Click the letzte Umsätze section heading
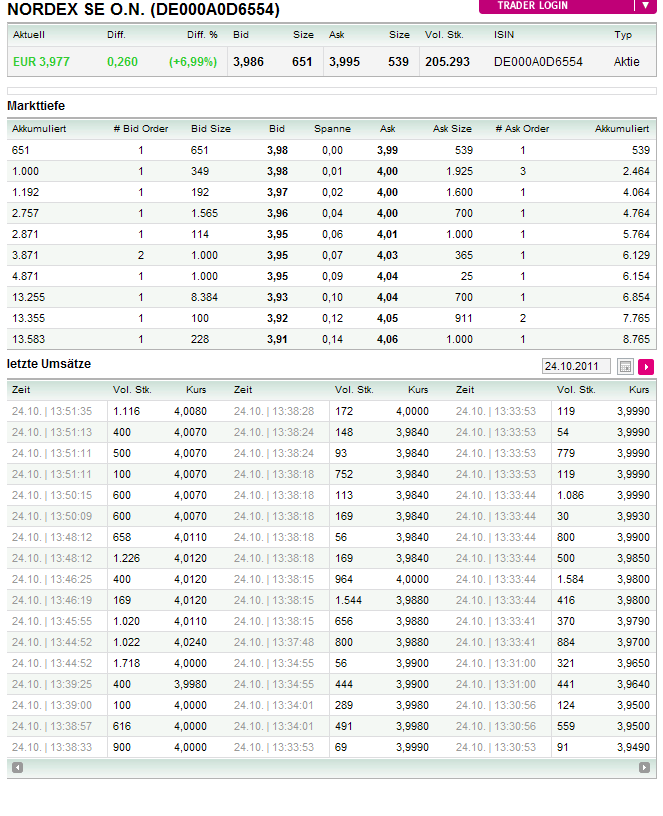 pos(49,364)
